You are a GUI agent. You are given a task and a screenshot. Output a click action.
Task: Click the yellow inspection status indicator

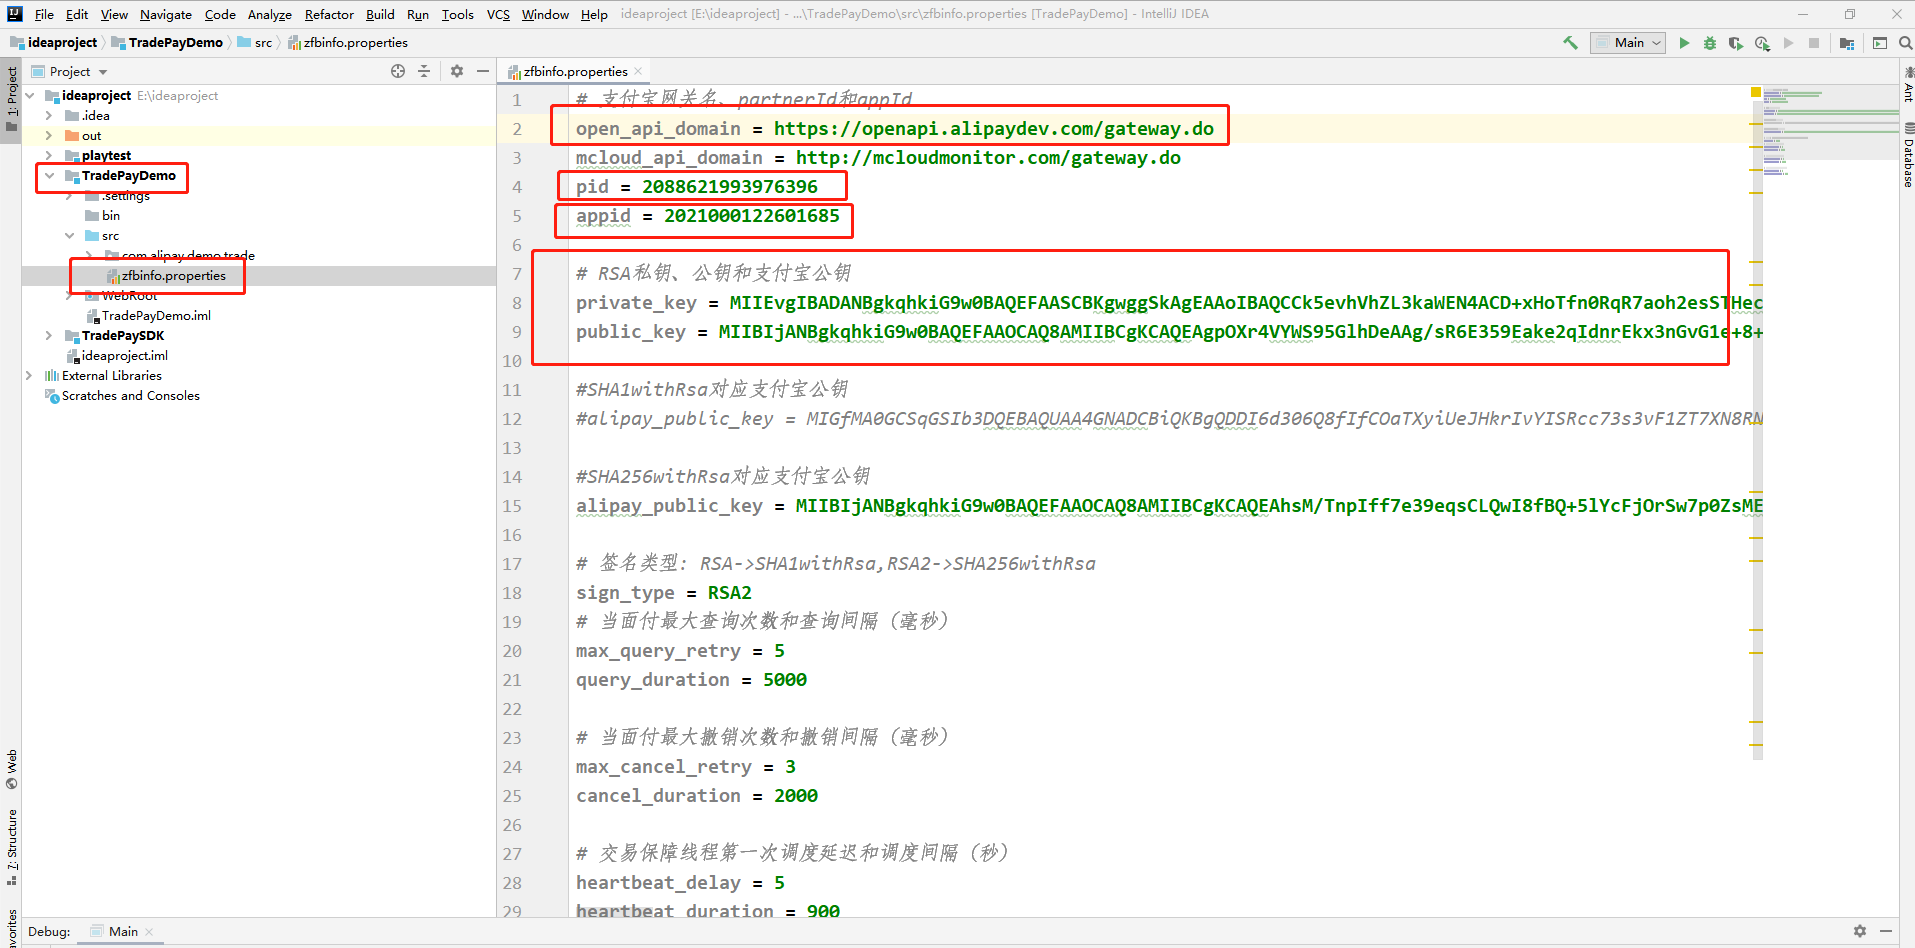click(x=1756, y=92)
